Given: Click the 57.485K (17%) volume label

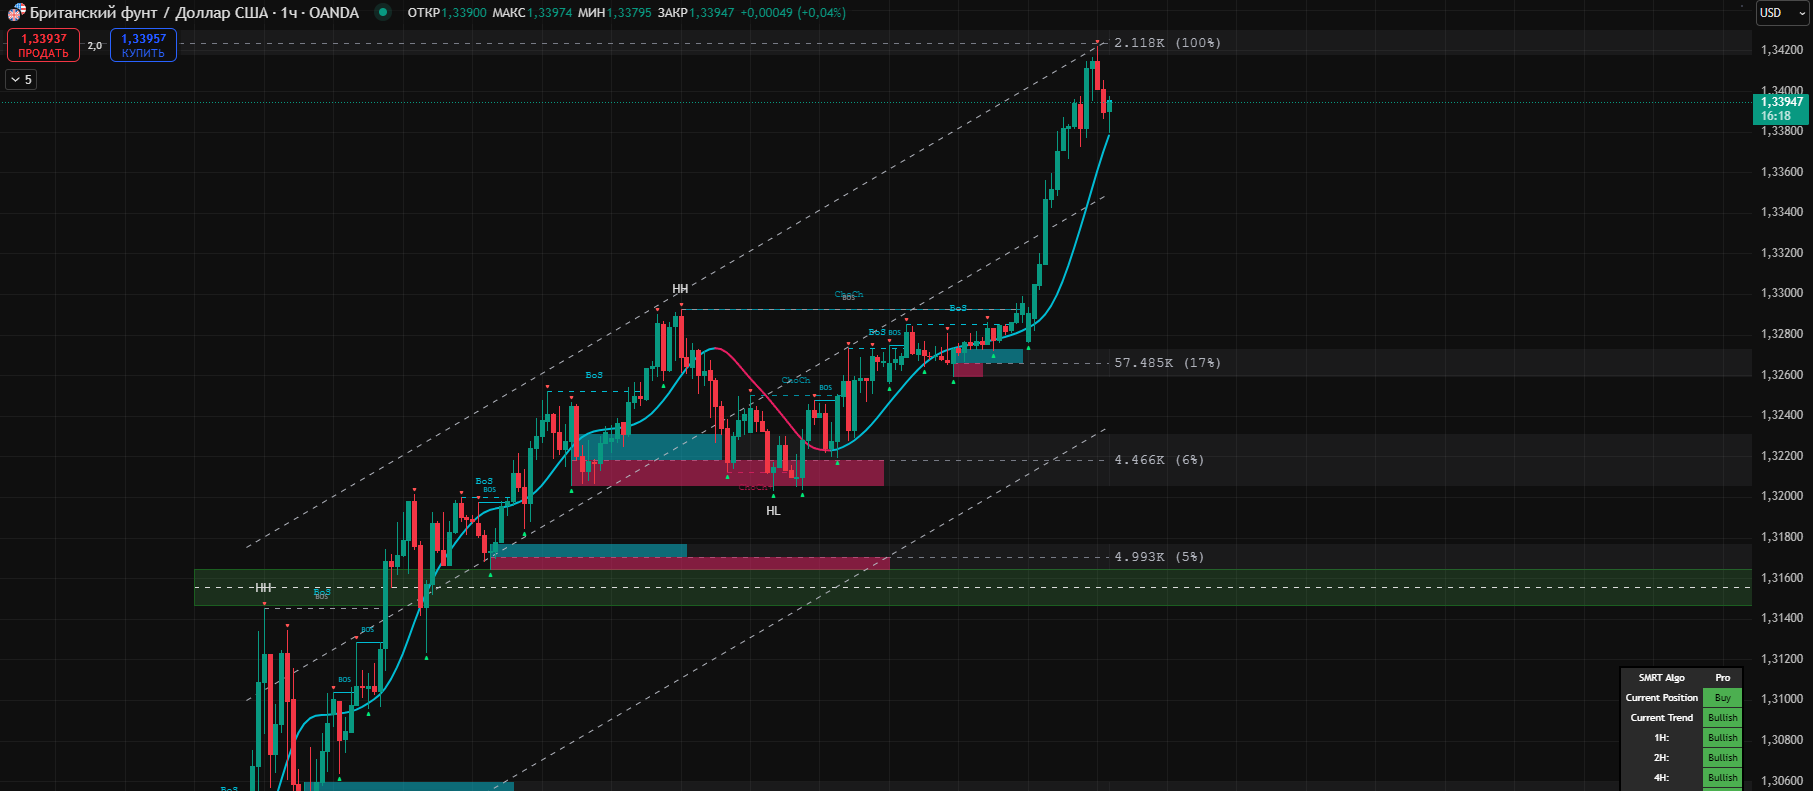Looking at the screenshot, I should pos(1167,363).
